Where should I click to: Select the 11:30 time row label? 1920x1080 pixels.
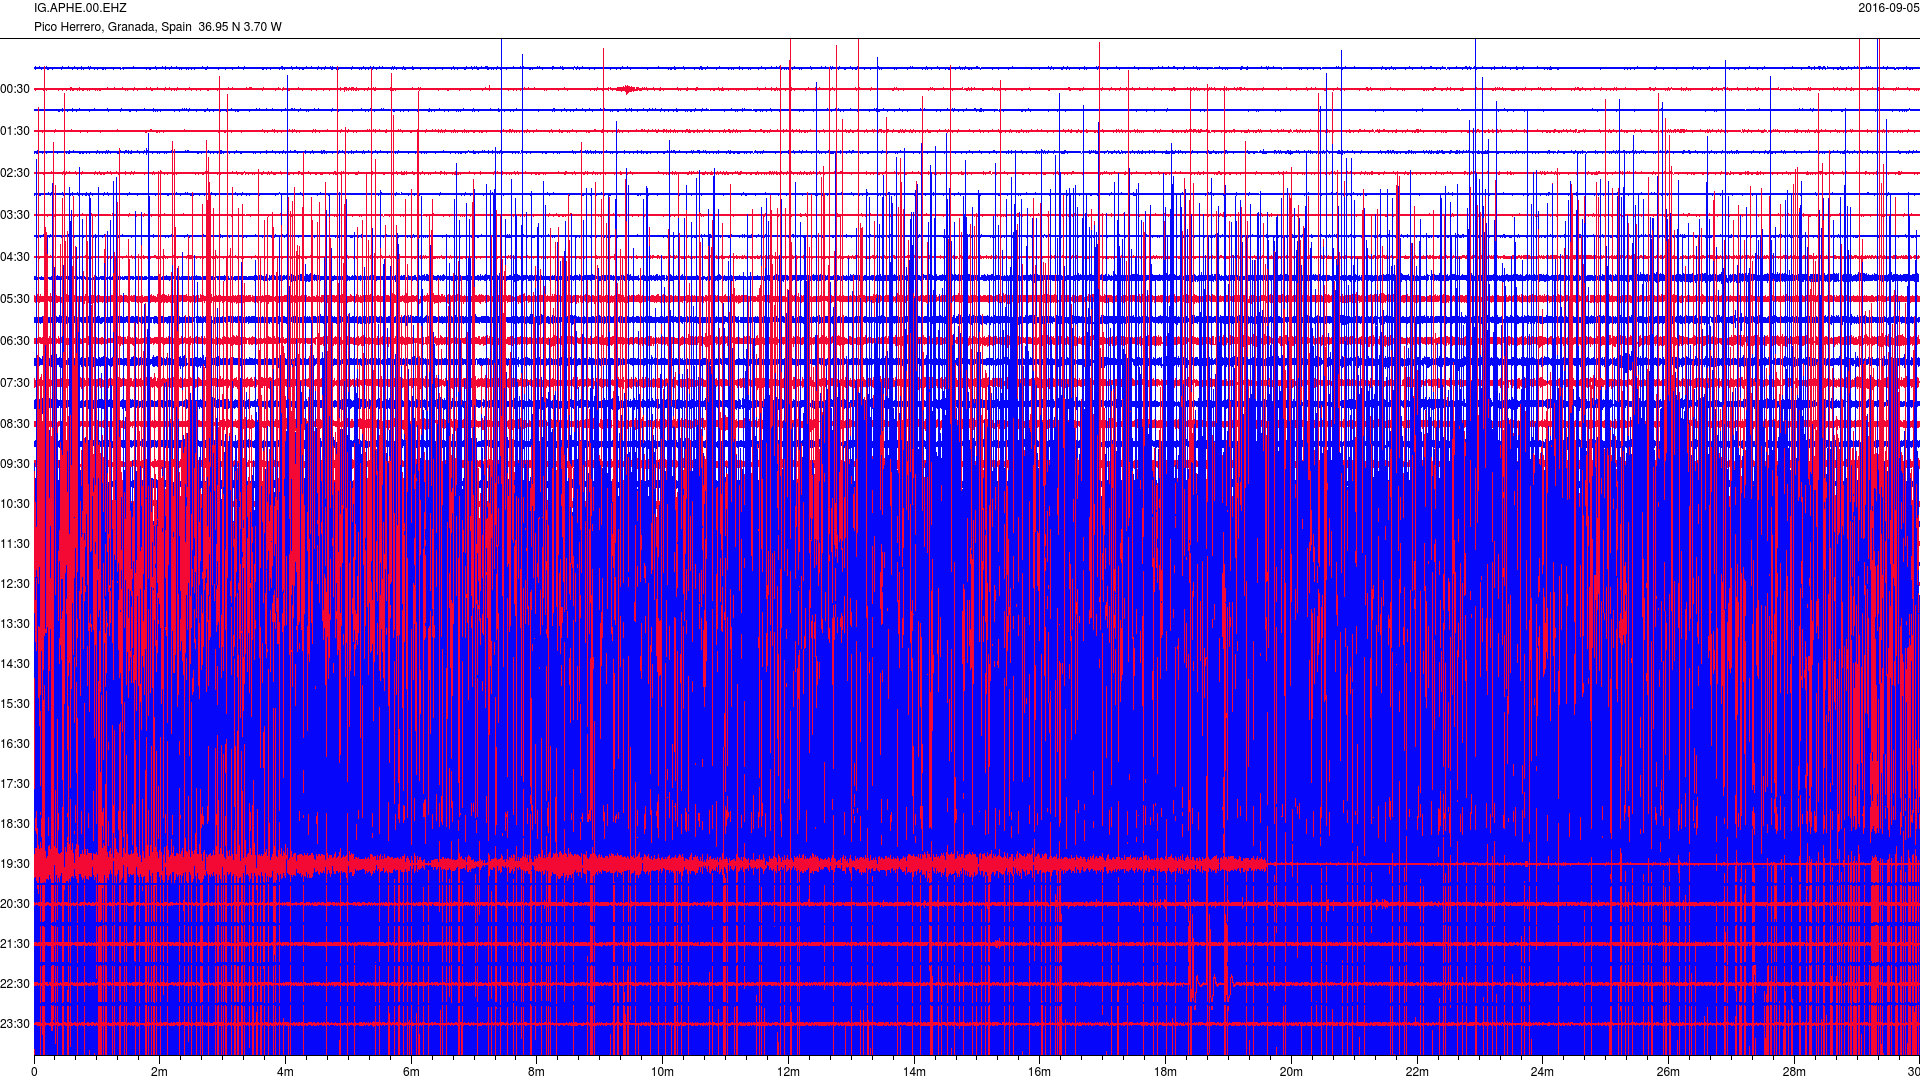[15, 544]
